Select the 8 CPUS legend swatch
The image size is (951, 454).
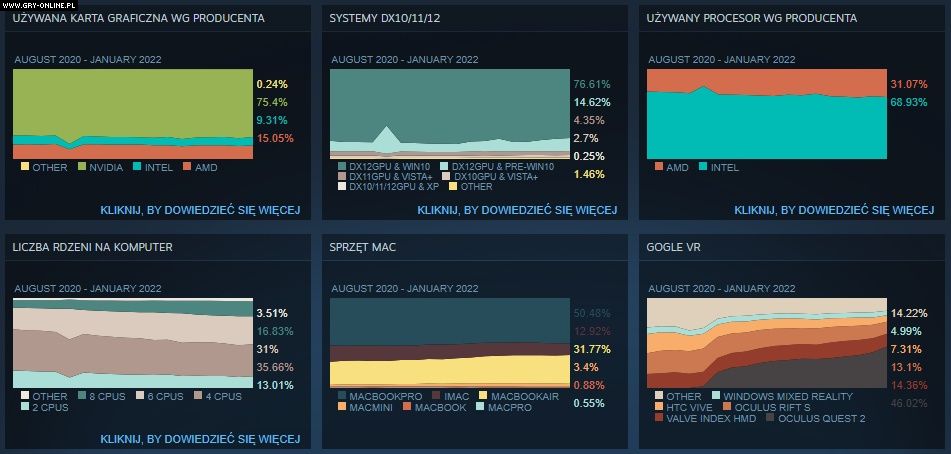coord(84,396)
